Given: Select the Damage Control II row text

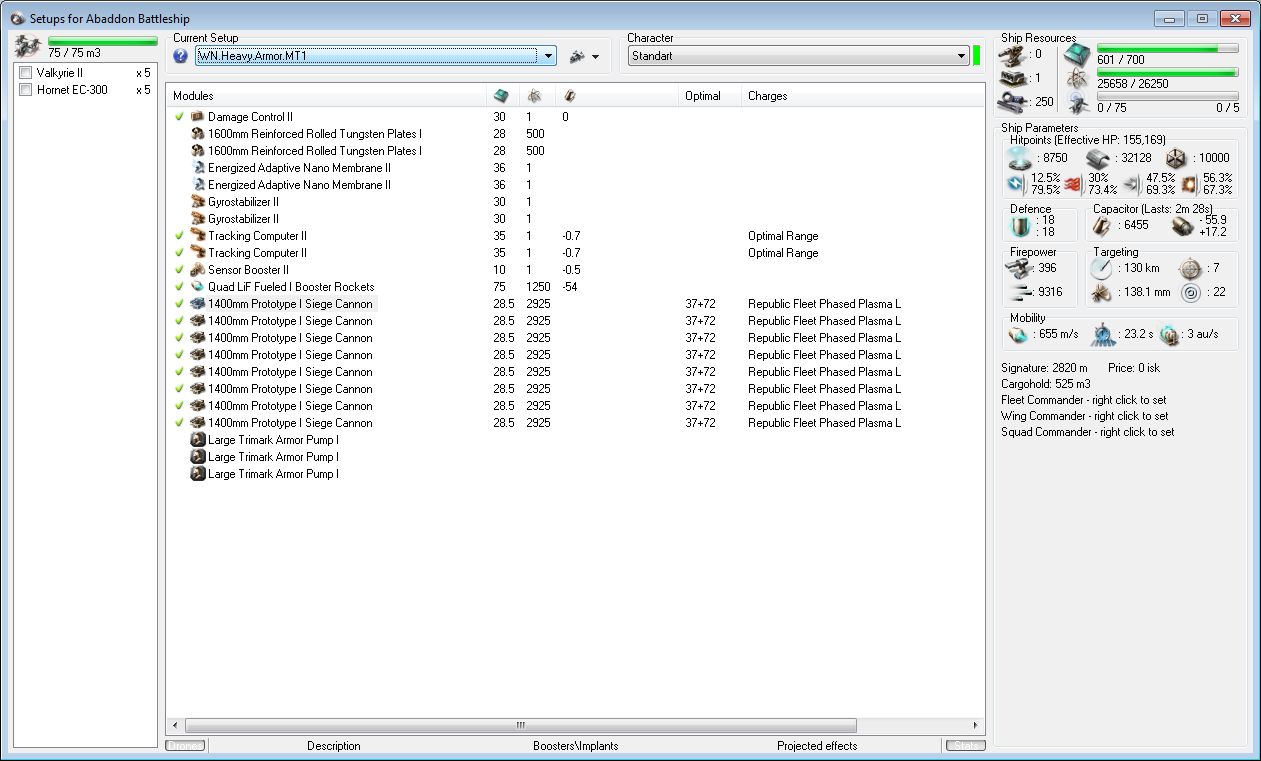Looking at the screenshot, I should point(250,117).
